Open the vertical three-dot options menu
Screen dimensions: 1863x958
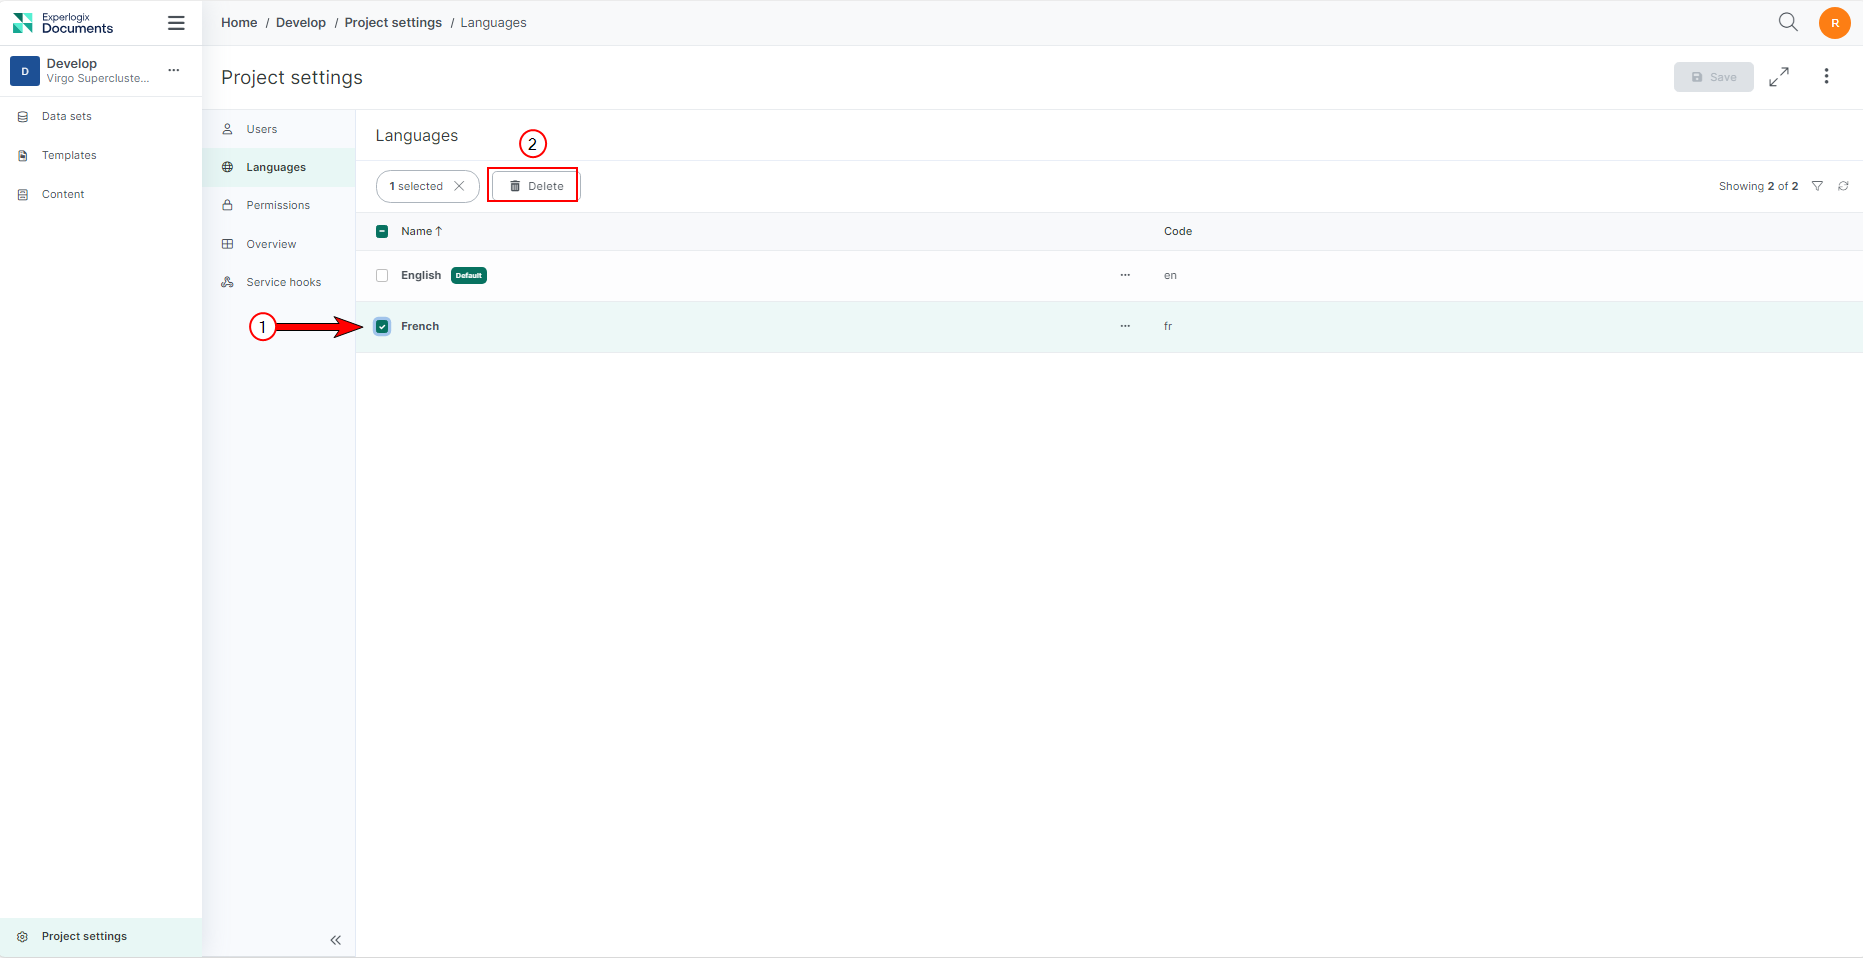click(1826, 77)
